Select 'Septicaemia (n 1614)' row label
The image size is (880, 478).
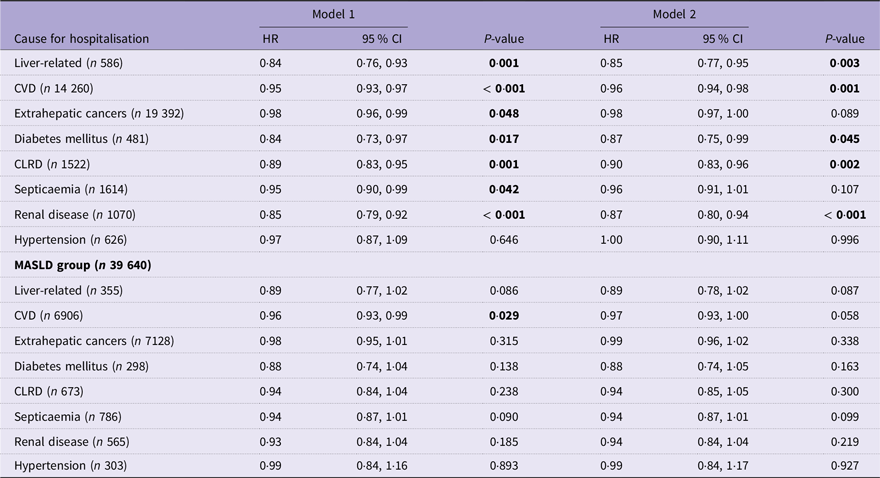point(71,189)
